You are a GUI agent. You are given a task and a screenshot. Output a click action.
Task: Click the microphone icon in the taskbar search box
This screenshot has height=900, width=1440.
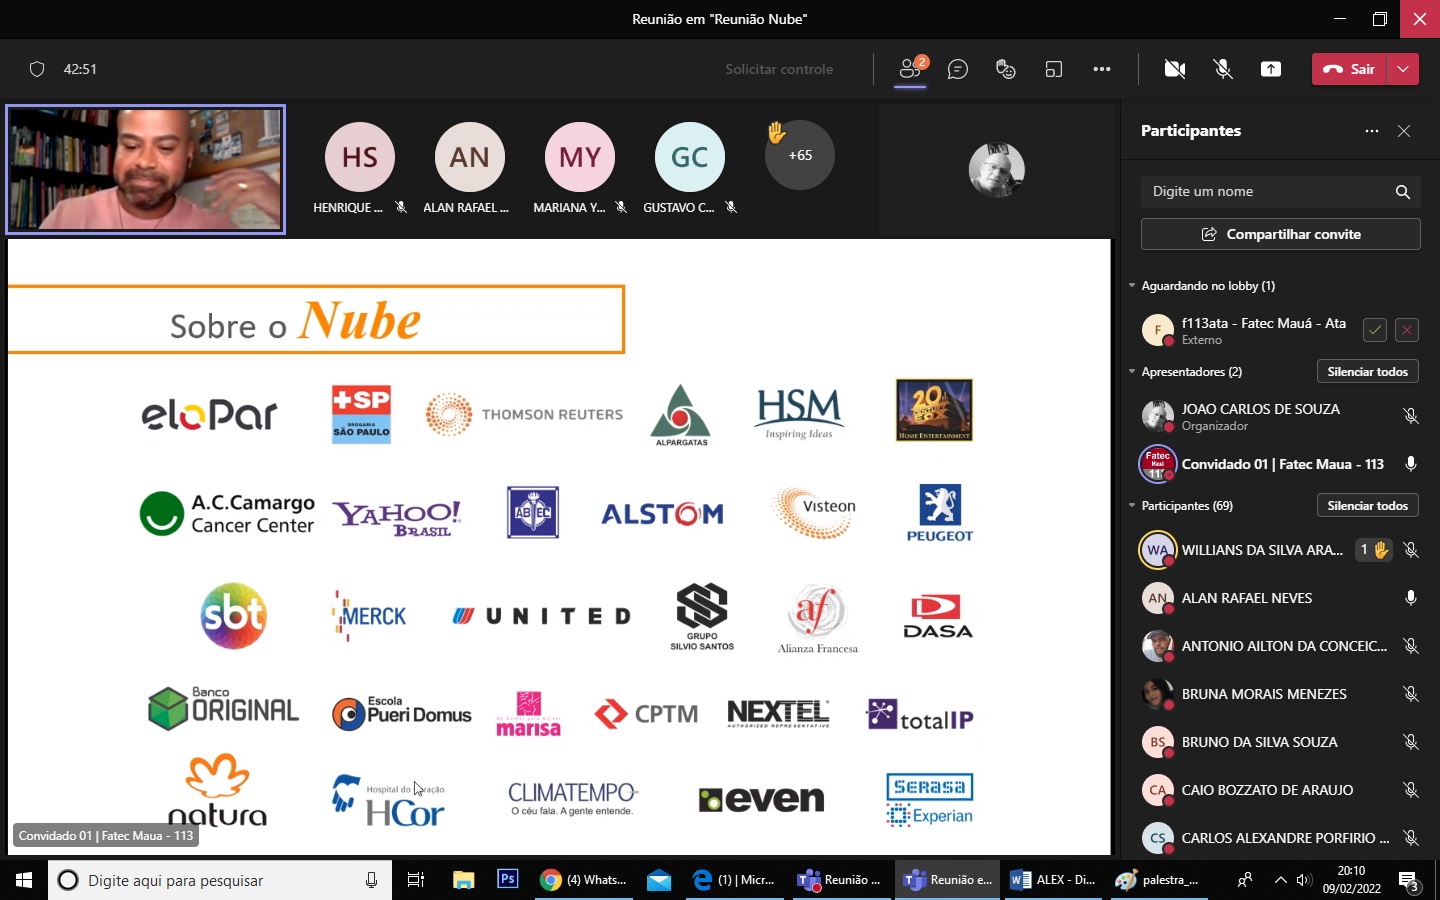pos(371,880)
